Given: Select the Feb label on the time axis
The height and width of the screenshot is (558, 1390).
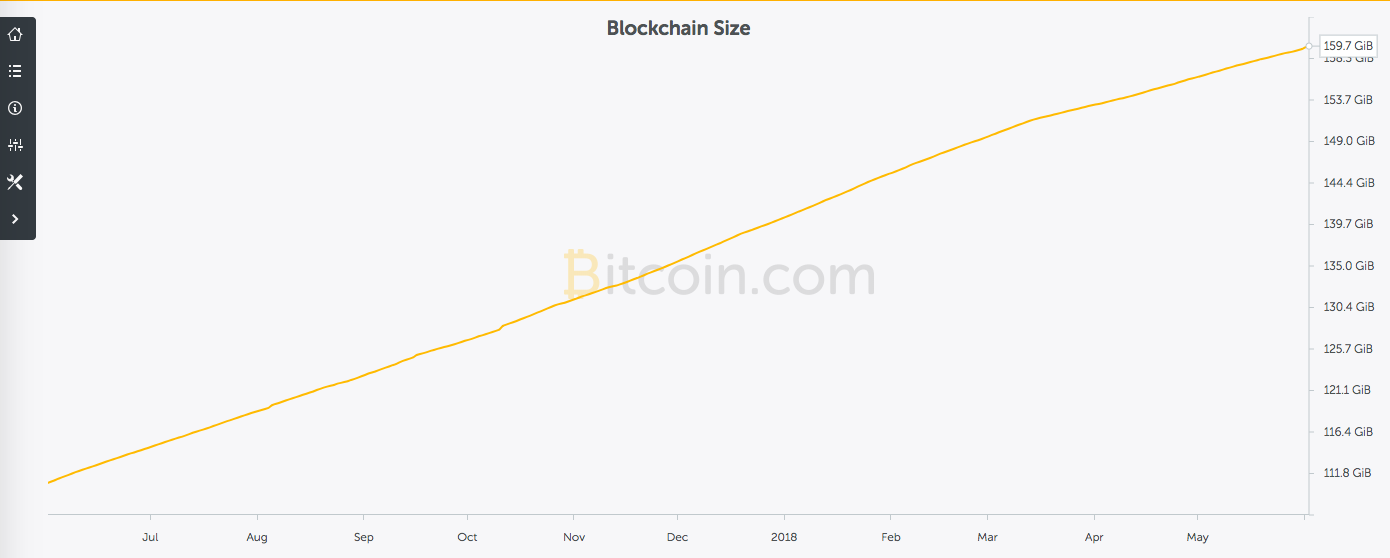Looking at the screenshot, I should coord(891,537).
